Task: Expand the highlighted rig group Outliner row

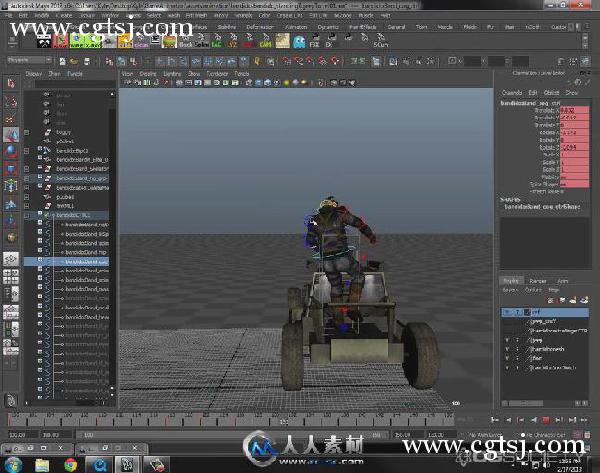Action: coord(26,178)
